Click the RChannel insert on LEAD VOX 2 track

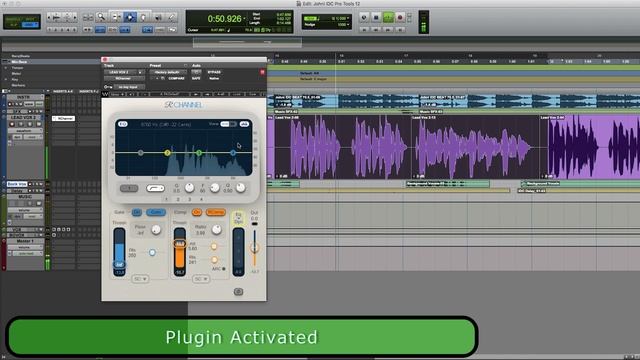(x=64, y=118)
